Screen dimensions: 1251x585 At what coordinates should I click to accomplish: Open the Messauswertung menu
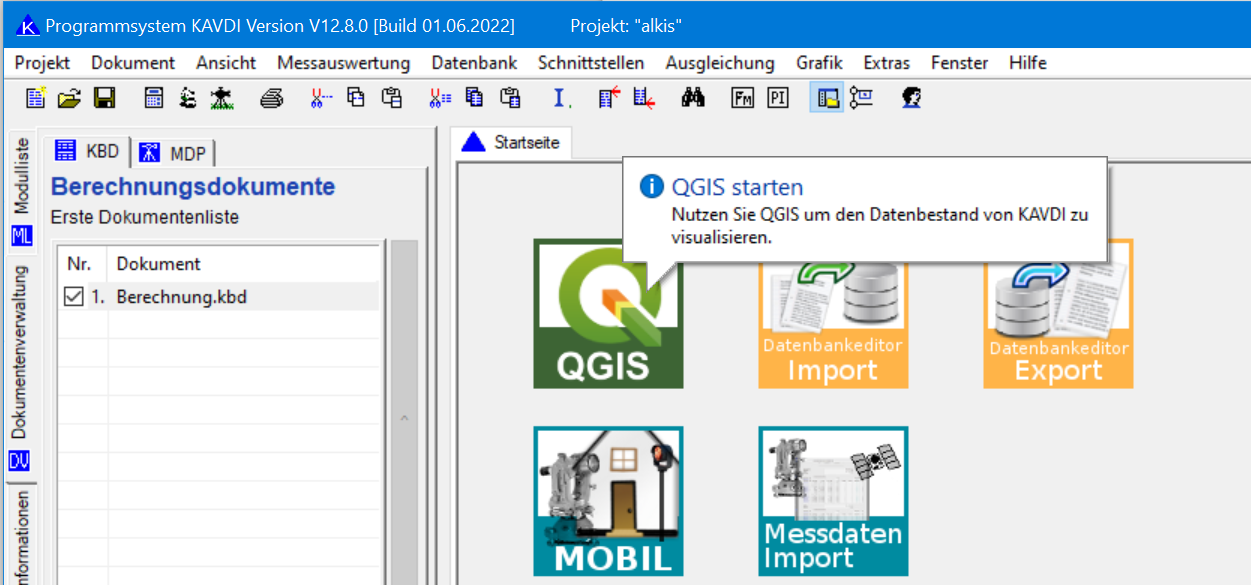pos(343,63)
